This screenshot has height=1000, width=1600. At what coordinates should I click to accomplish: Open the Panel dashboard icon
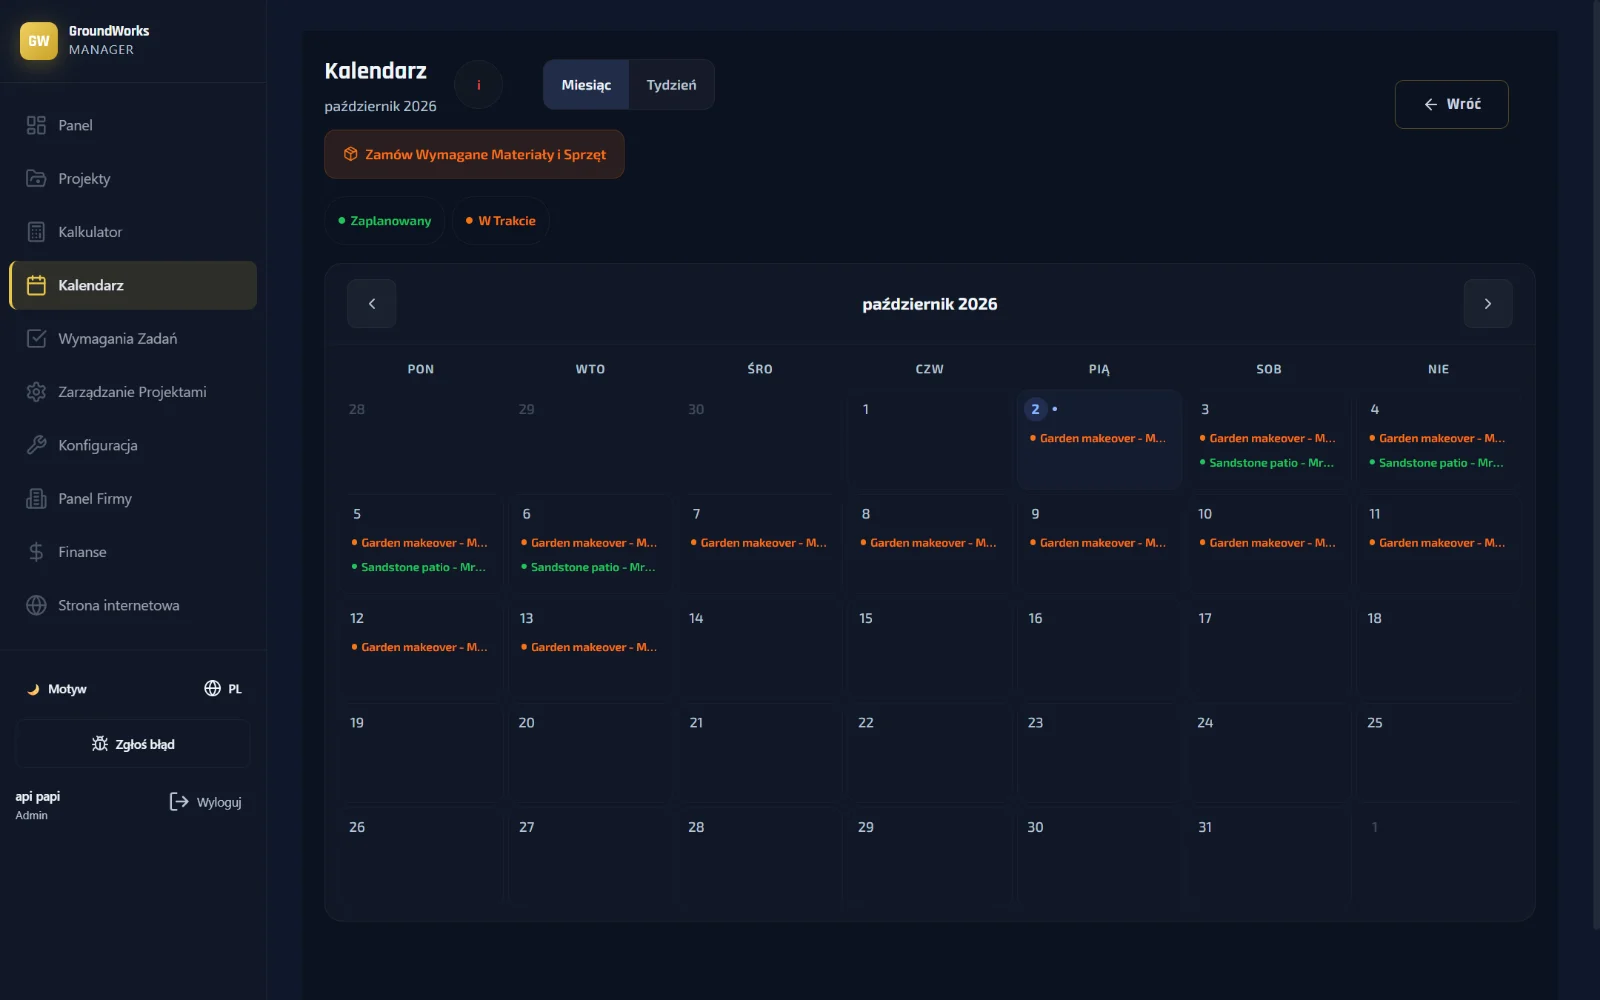coord(36,125)
